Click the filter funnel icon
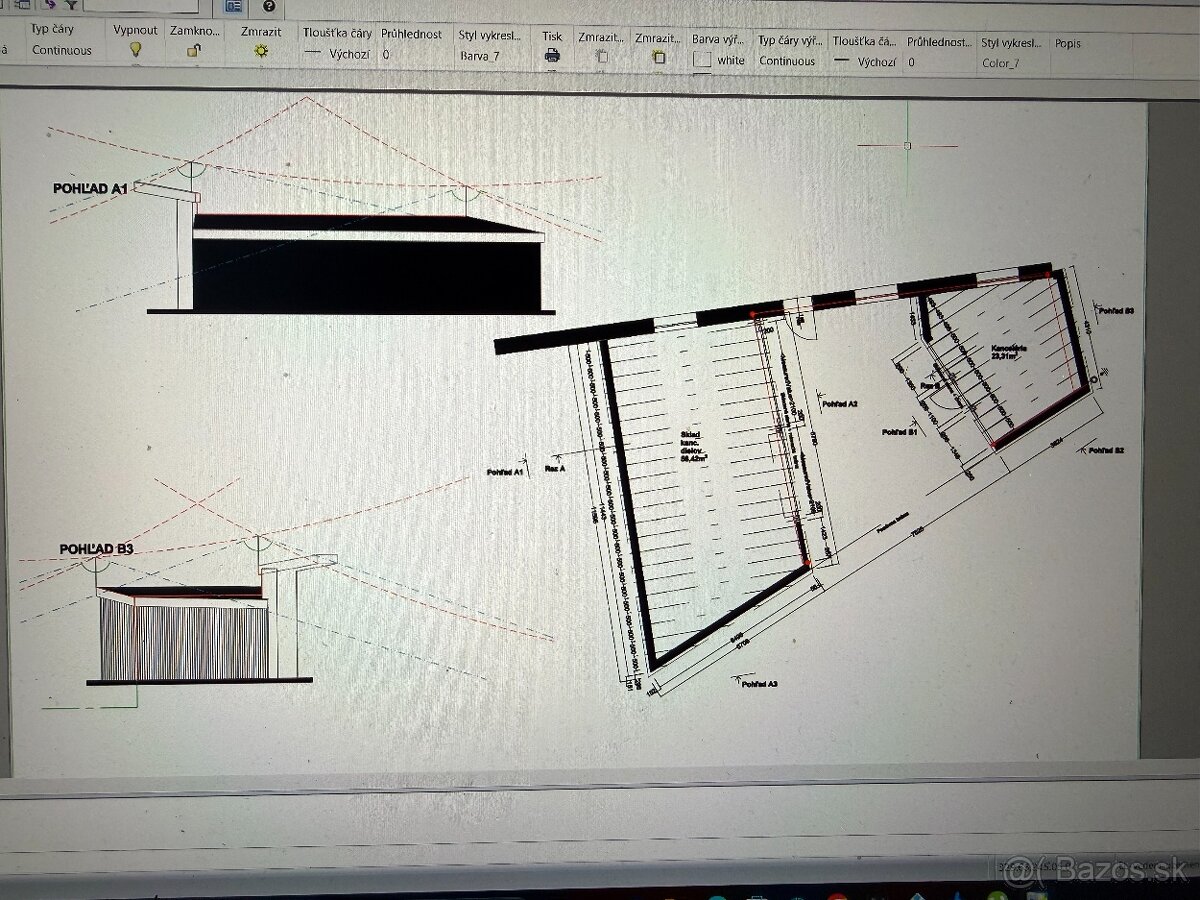 pyautogui.click(x=71, y=5)
